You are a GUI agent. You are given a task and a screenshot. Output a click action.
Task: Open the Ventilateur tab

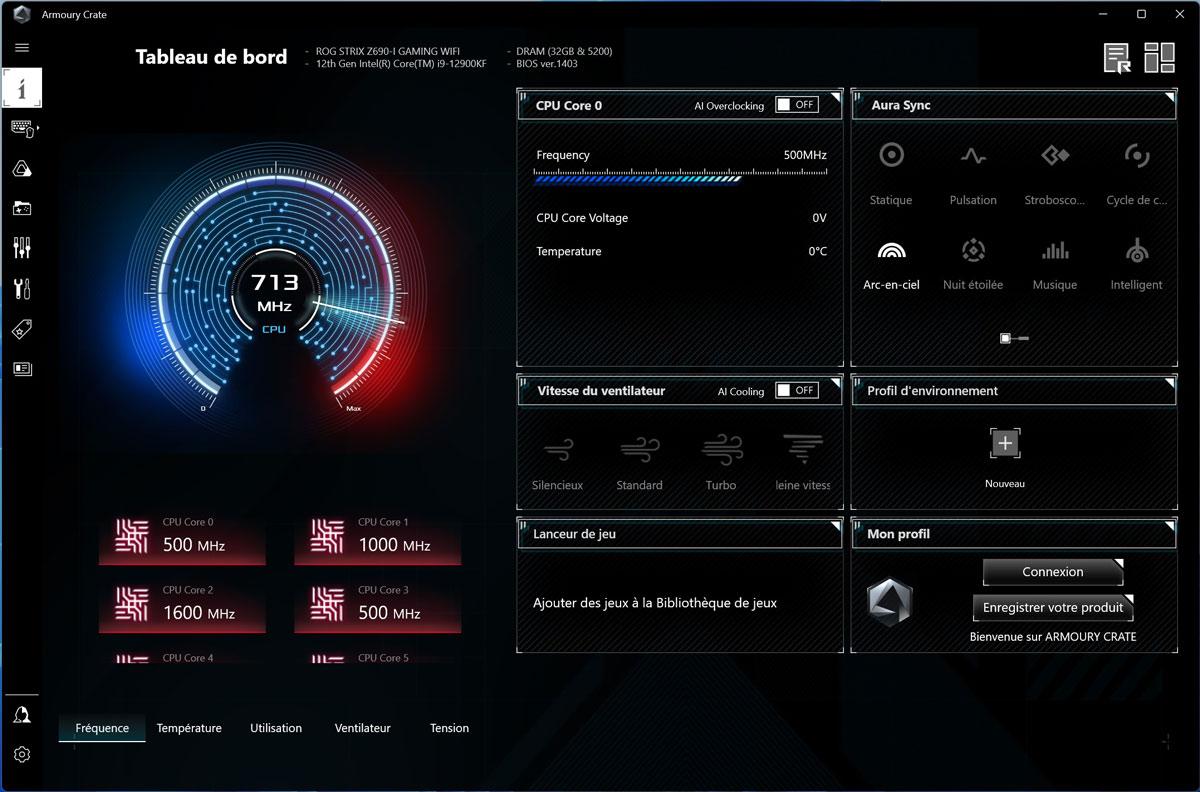coord(362,728)
